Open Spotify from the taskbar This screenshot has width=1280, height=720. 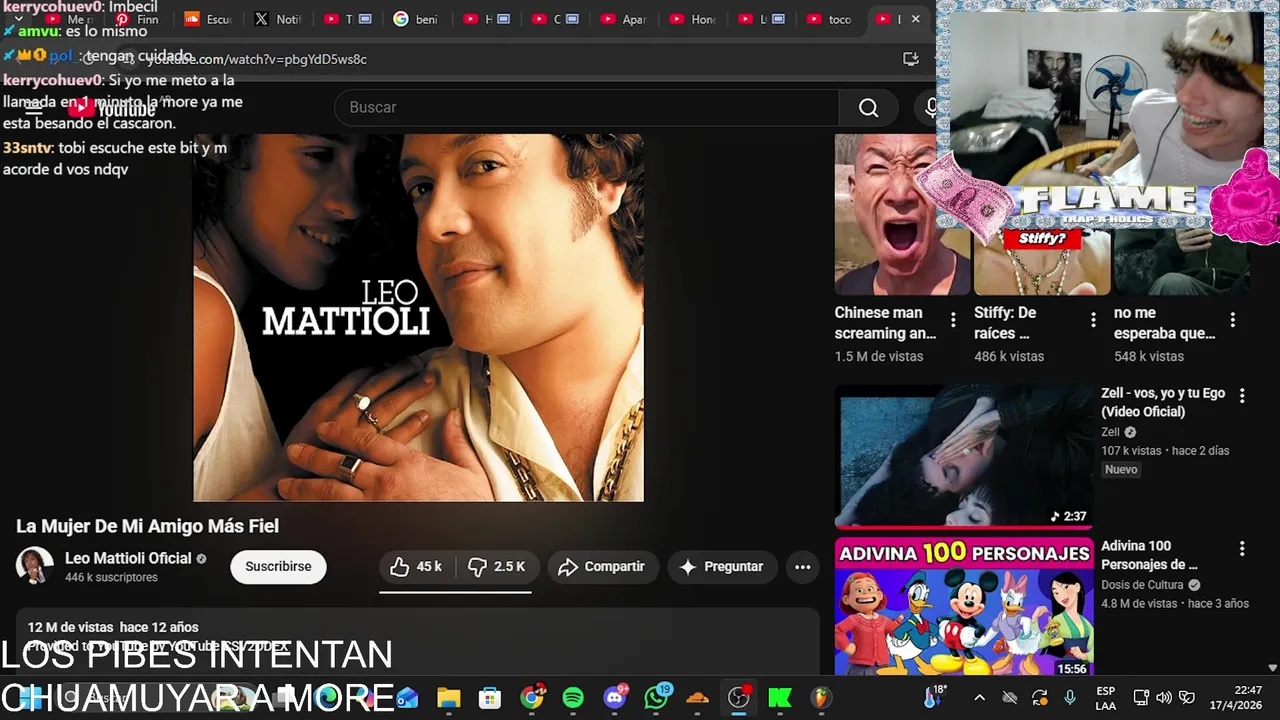tap(573, 698)
